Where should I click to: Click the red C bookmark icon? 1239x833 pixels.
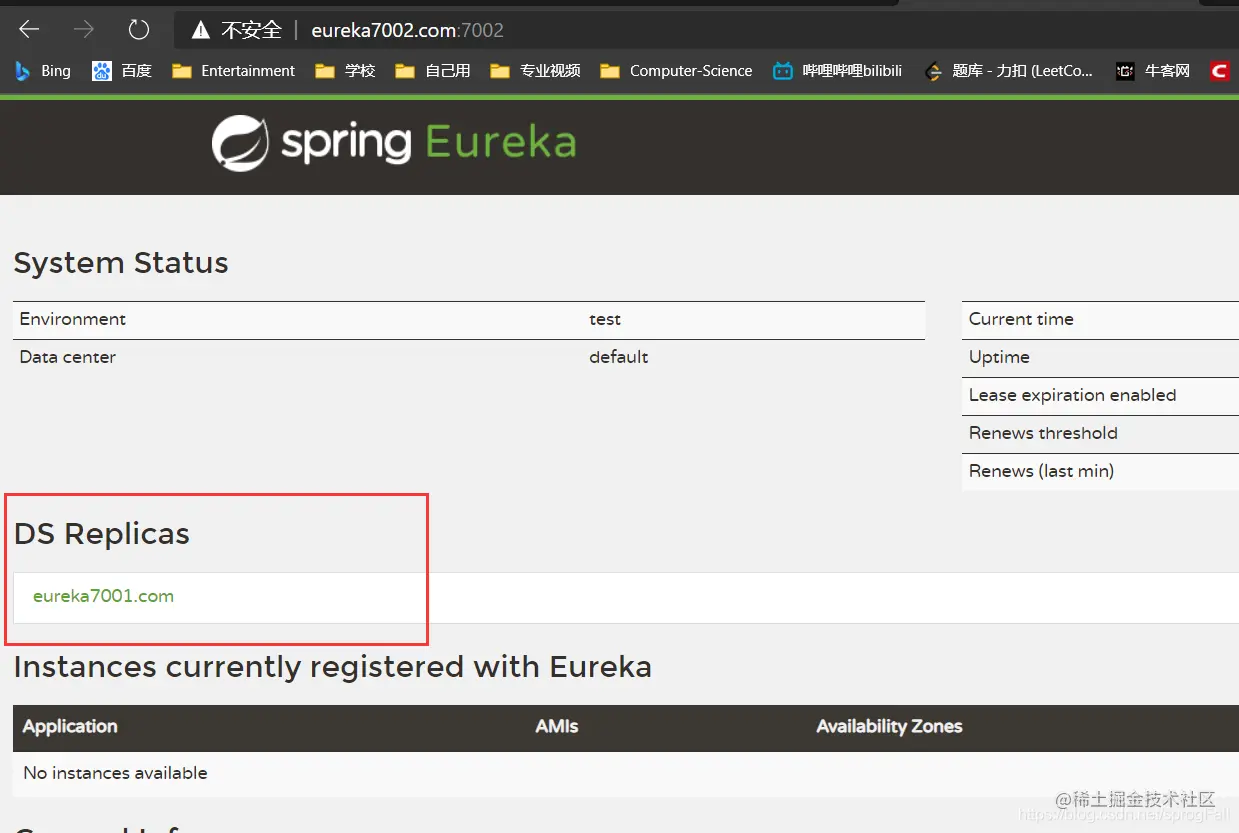pyautogui.click(x=1219, y=71)
